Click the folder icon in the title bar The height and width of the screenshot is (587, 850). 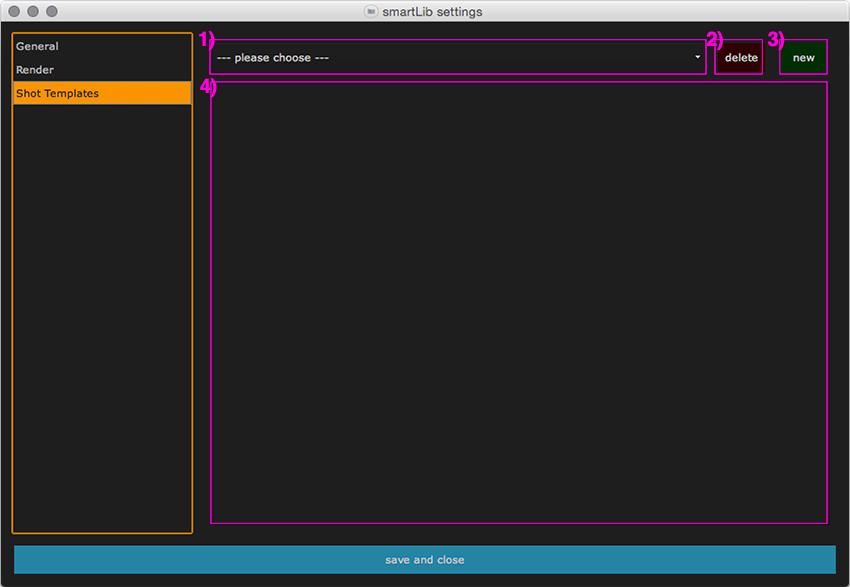click(372, 12)
